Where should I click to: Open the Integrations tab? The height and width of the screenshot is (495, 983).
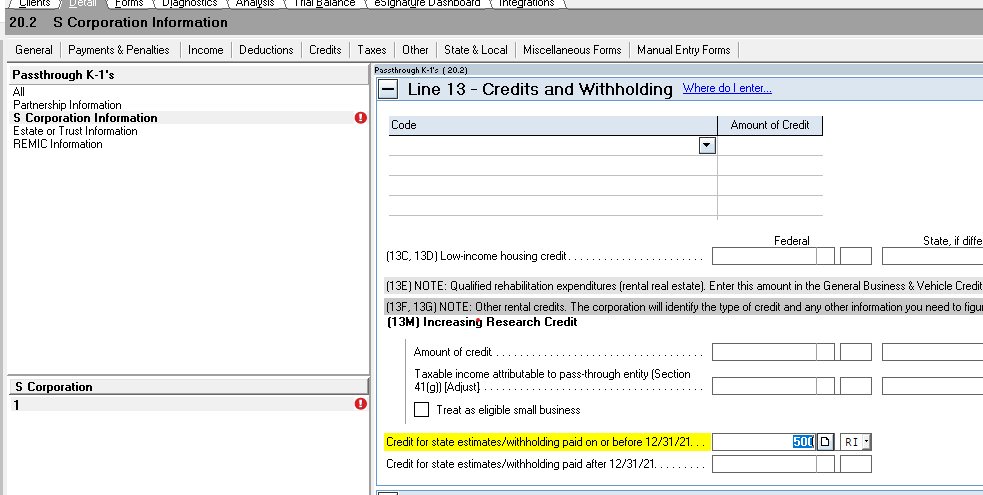(526, 3)
